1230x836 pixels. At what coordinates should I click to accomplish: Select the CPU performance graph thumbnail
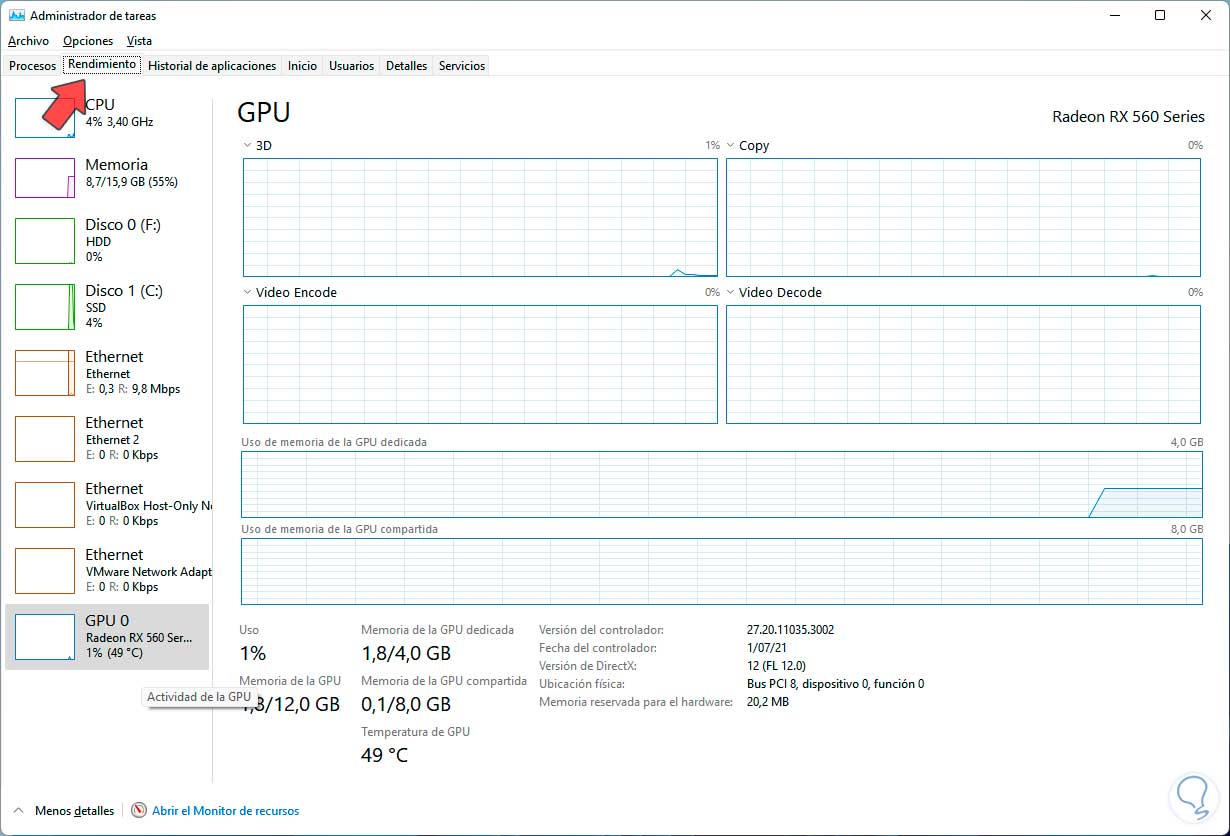coord(45,118)
